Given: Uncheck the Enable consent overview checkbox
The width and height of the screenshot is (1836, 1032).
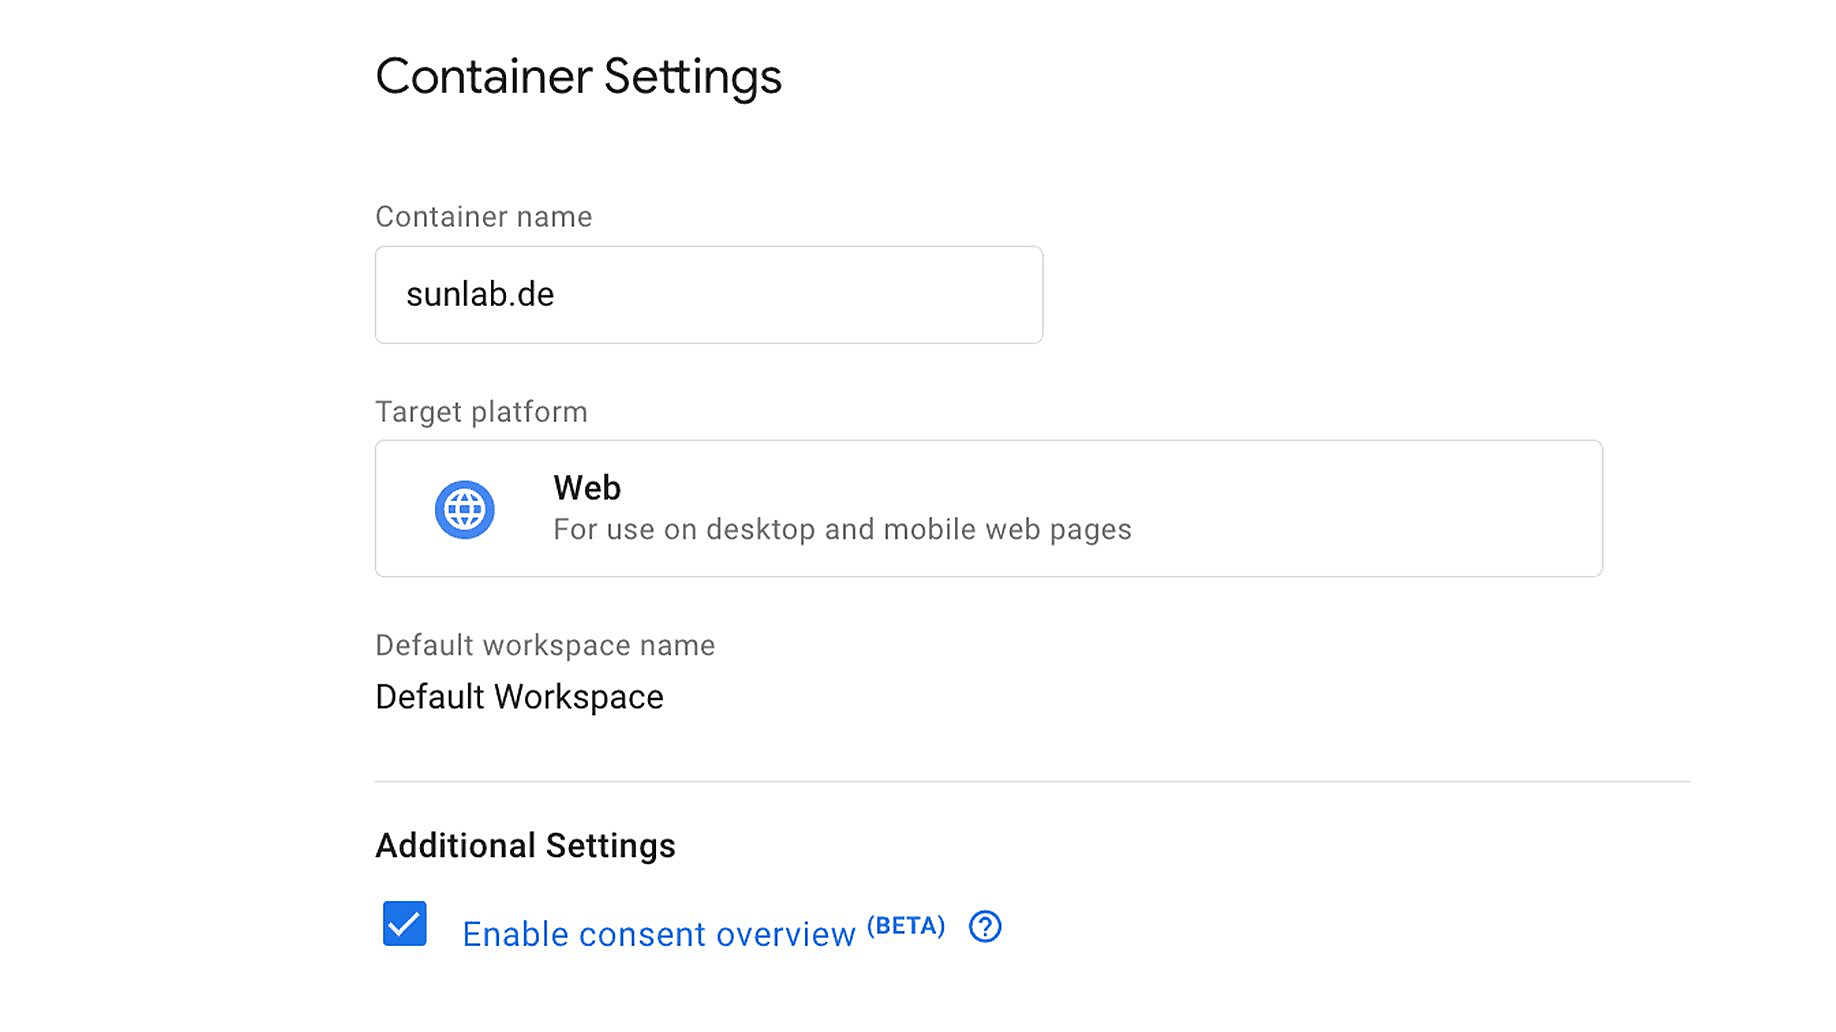Looking at the screenshot, I should click(x=405, y=924).
